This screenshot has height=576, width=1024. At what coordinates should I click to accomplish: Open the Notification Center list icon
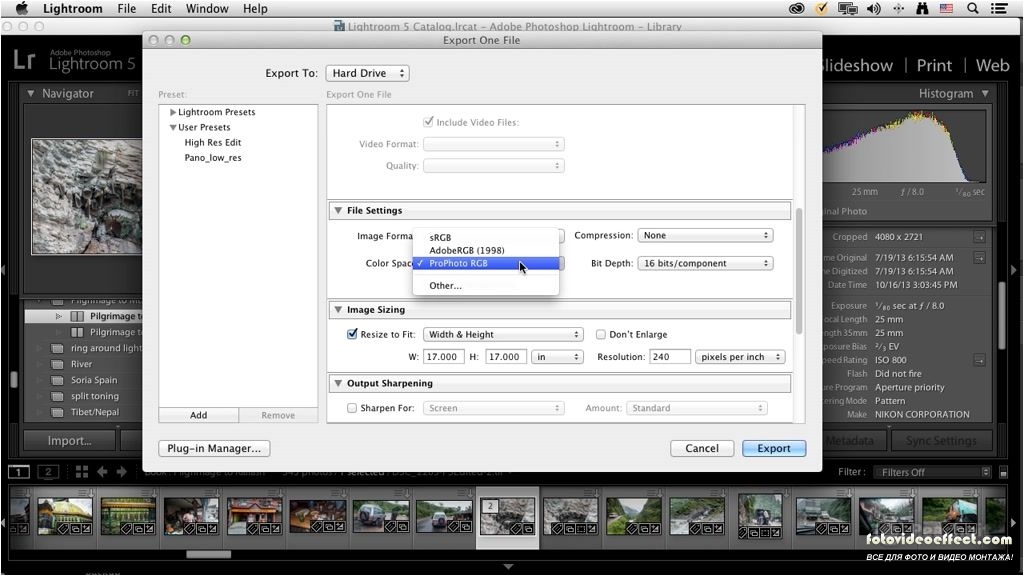click(999, 8)
